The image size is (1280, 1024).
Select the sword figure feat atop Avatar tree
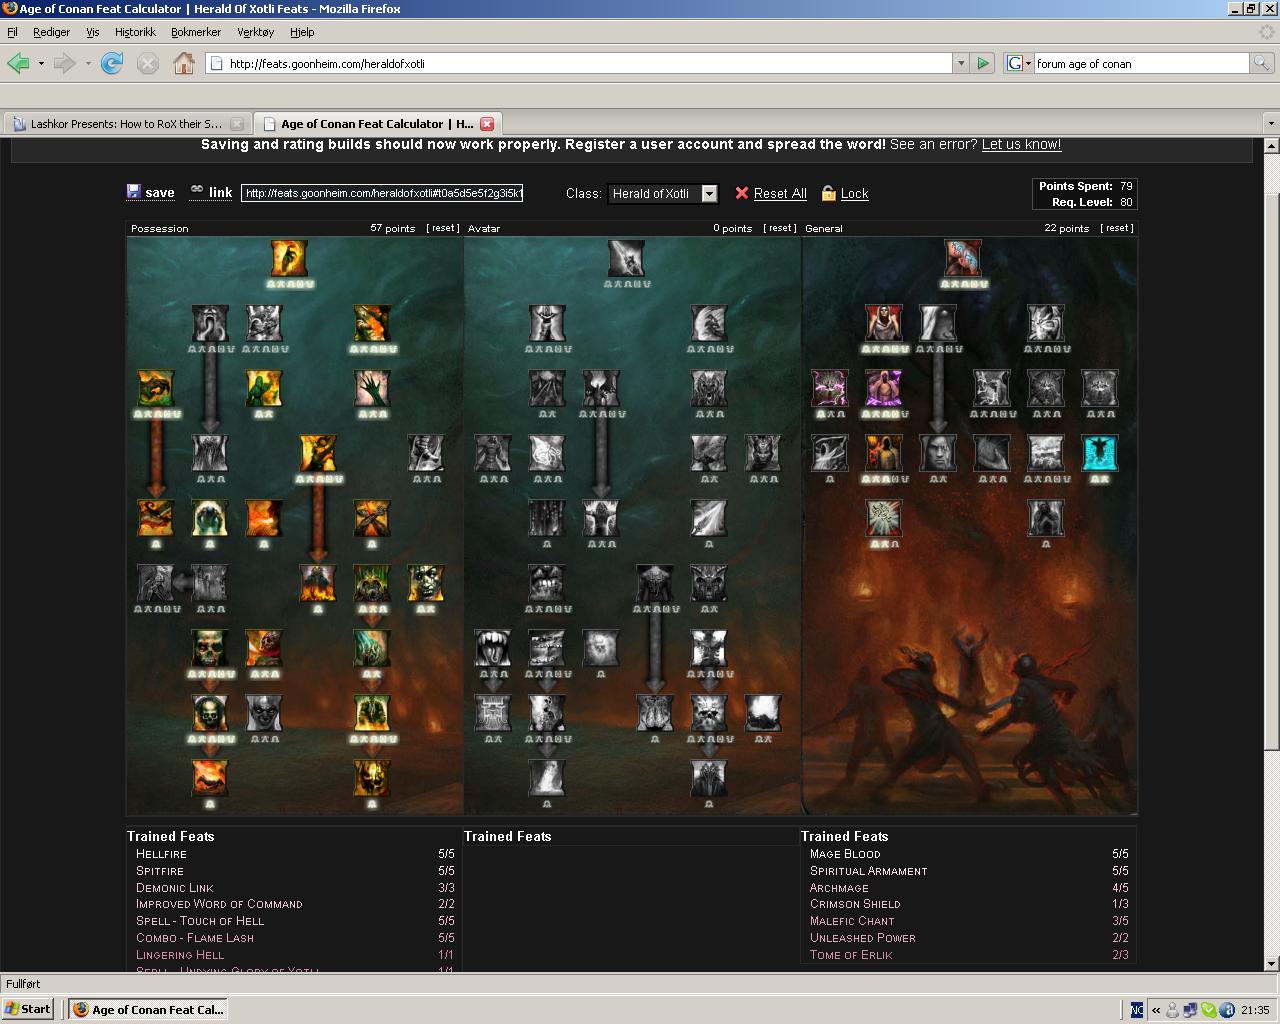(627, 258)
